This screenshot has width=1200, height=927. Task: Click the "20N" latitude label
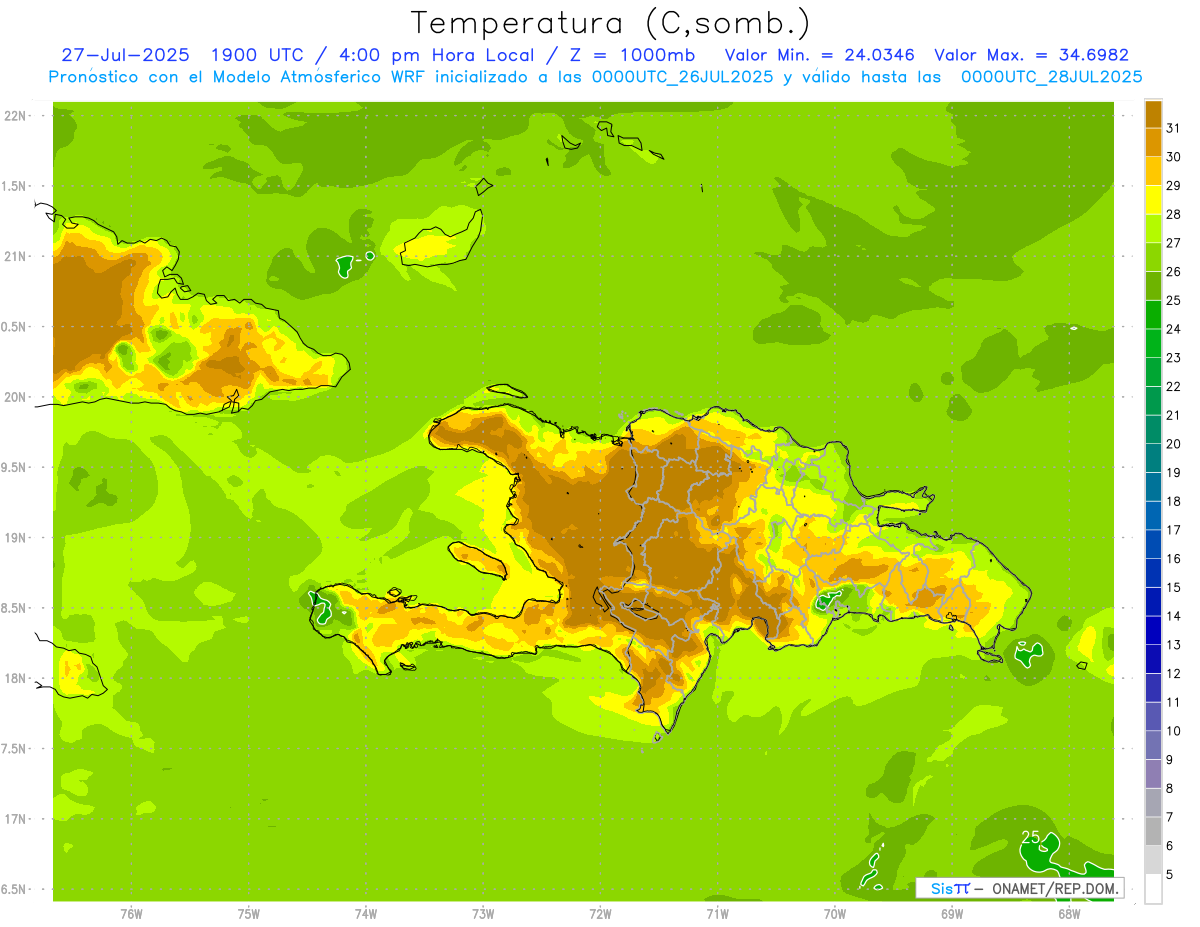pos(15,397)
